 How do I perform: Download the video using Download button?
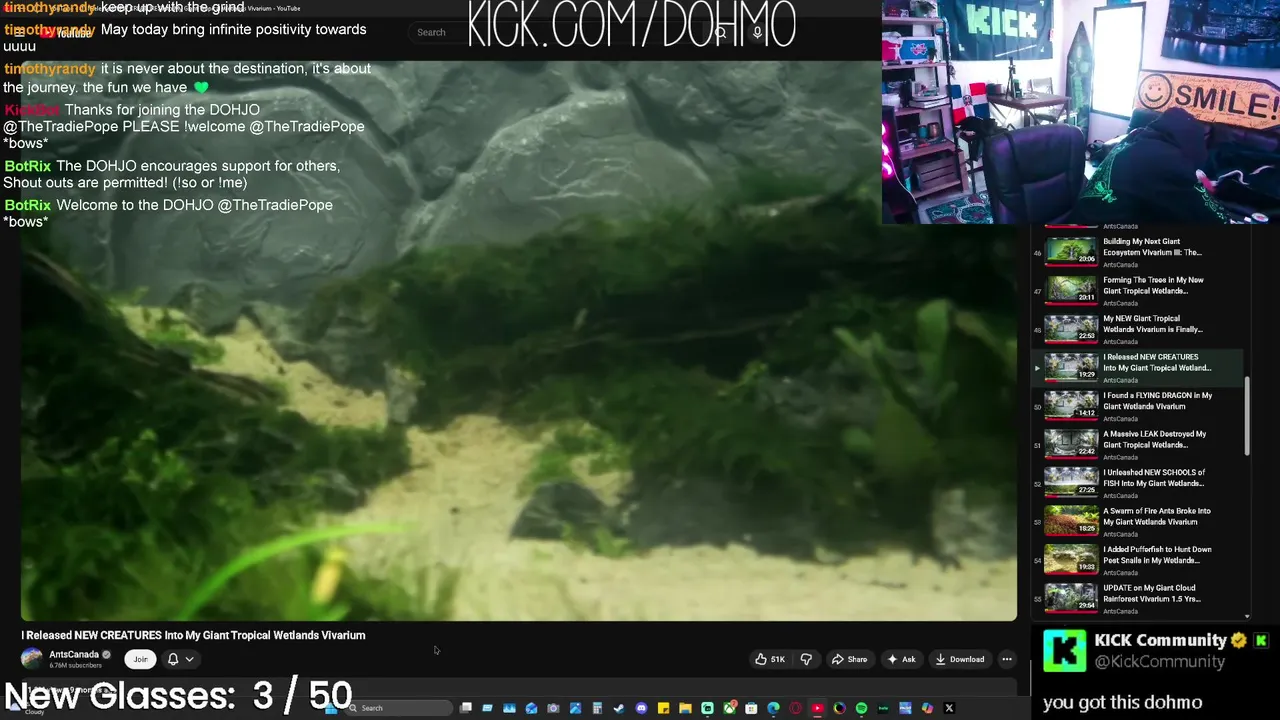[x=960, y=659]
